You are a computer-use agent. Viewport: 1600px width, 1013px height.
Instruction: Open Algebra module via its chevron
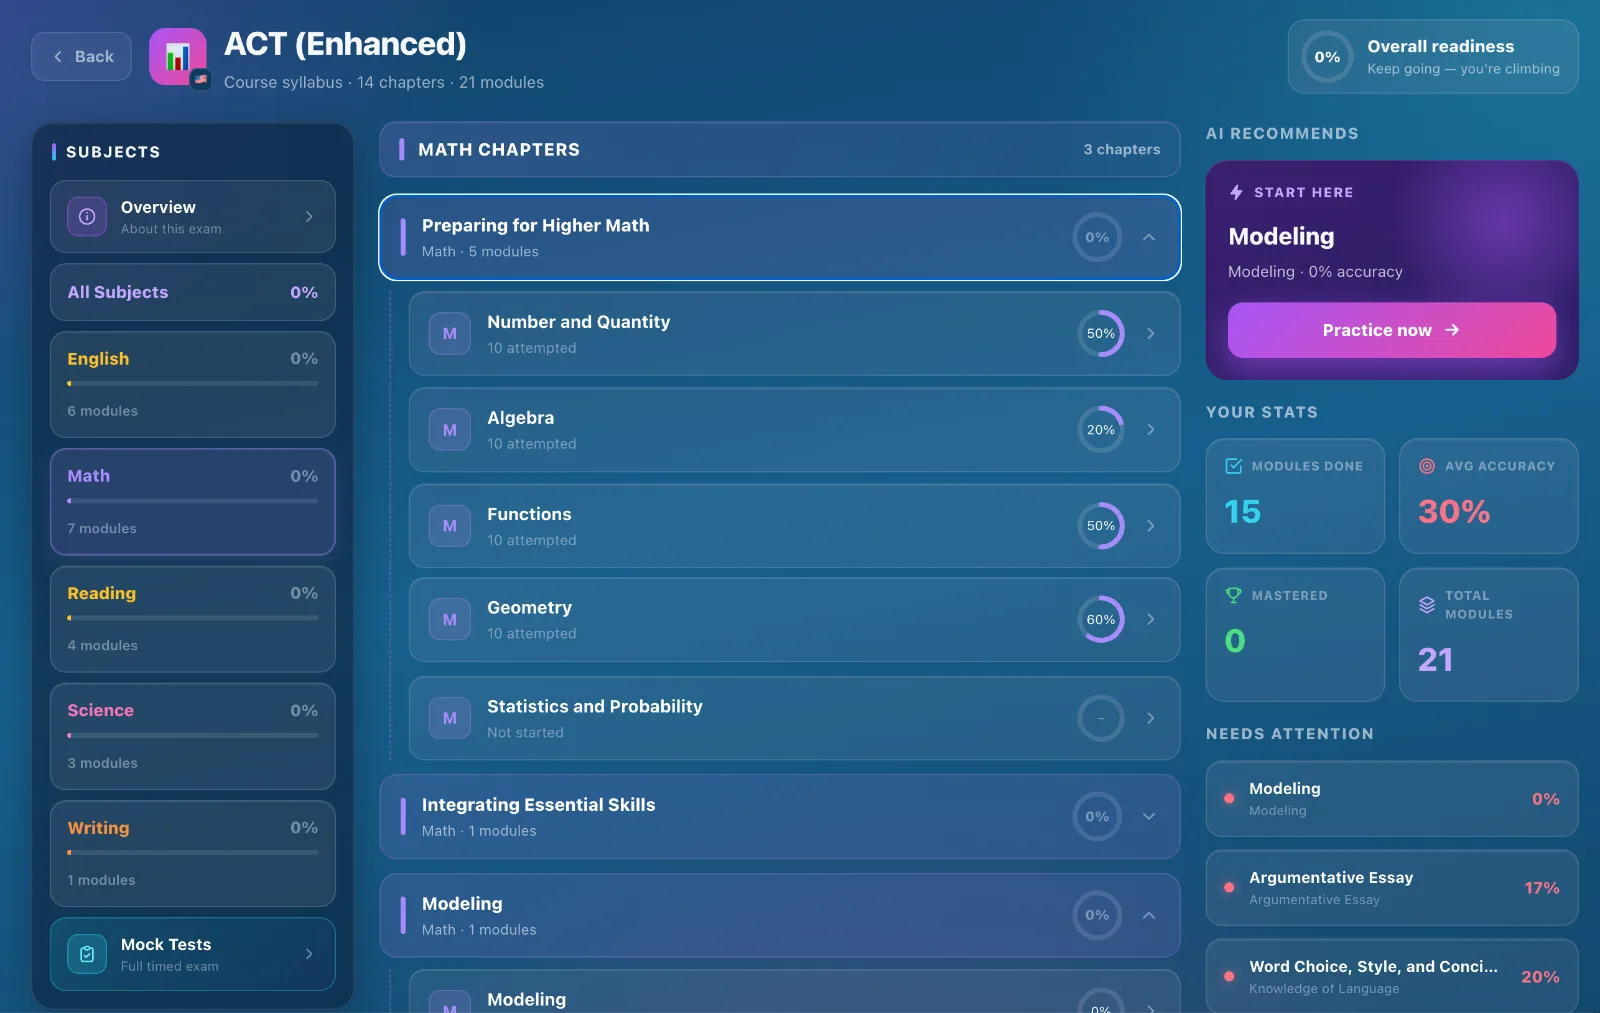[x=1151, y=430]
